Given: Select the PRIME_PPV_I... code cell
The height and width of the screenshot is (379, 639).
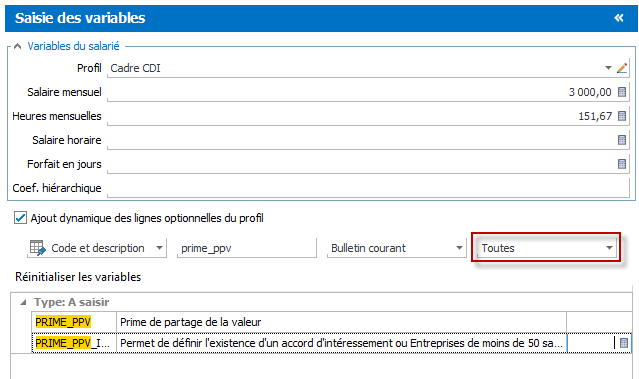Looking at the screenshot, I should [74, 343].
